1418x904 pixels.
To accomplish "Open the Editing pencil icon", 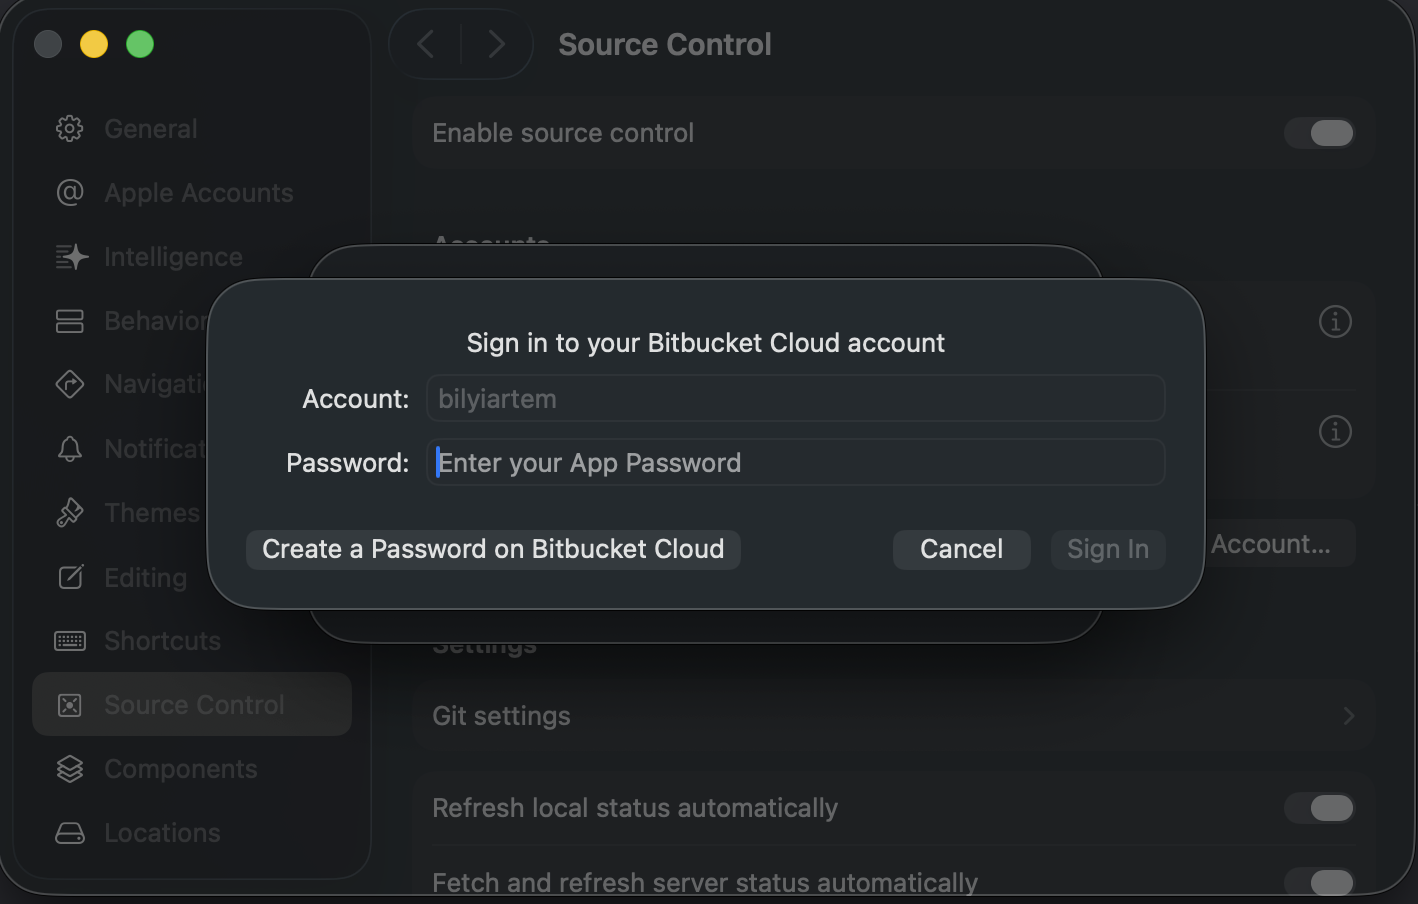I will click(x=70, y=577).
